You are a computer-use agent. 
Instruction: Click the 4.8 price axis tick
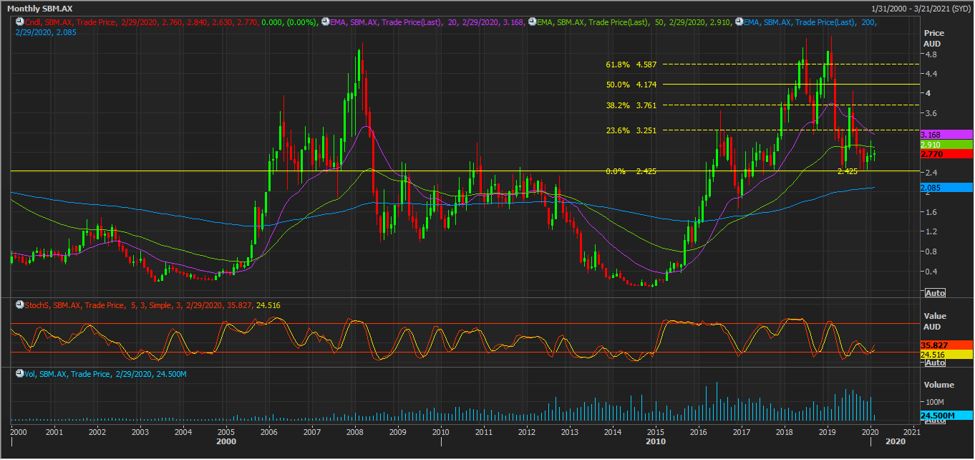930,55
